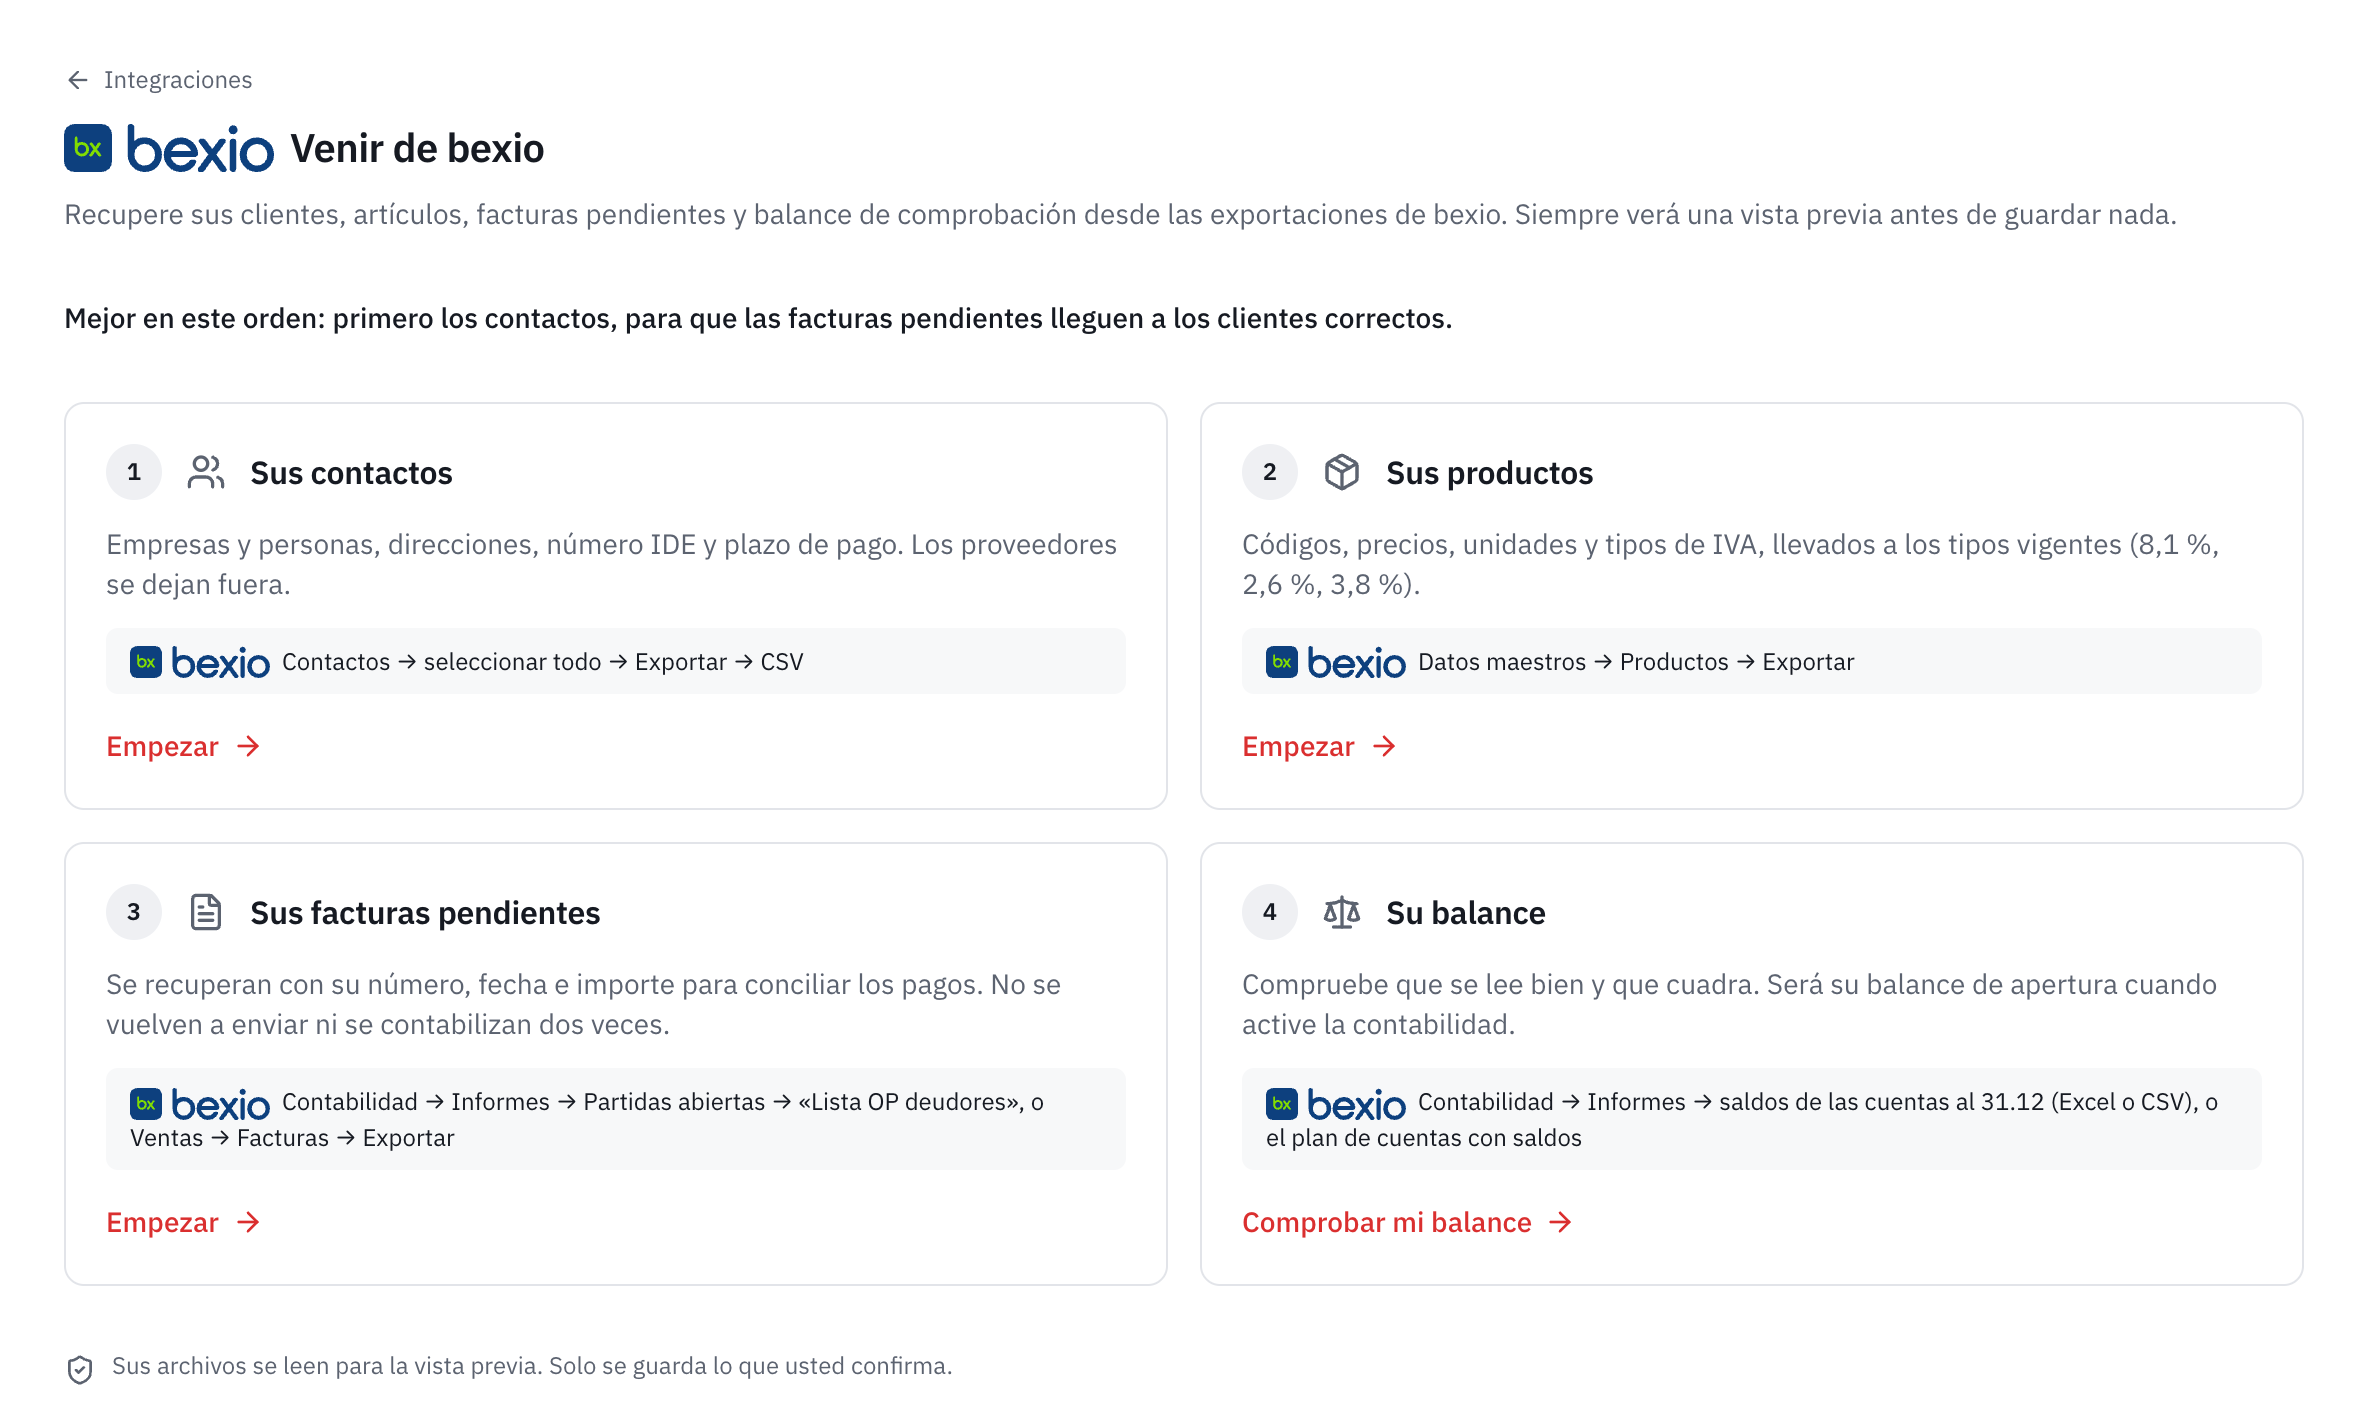Click the balance description about balance de apertura
The height and width of the screenshot is (1416, 2368).
(1730, 1004)
